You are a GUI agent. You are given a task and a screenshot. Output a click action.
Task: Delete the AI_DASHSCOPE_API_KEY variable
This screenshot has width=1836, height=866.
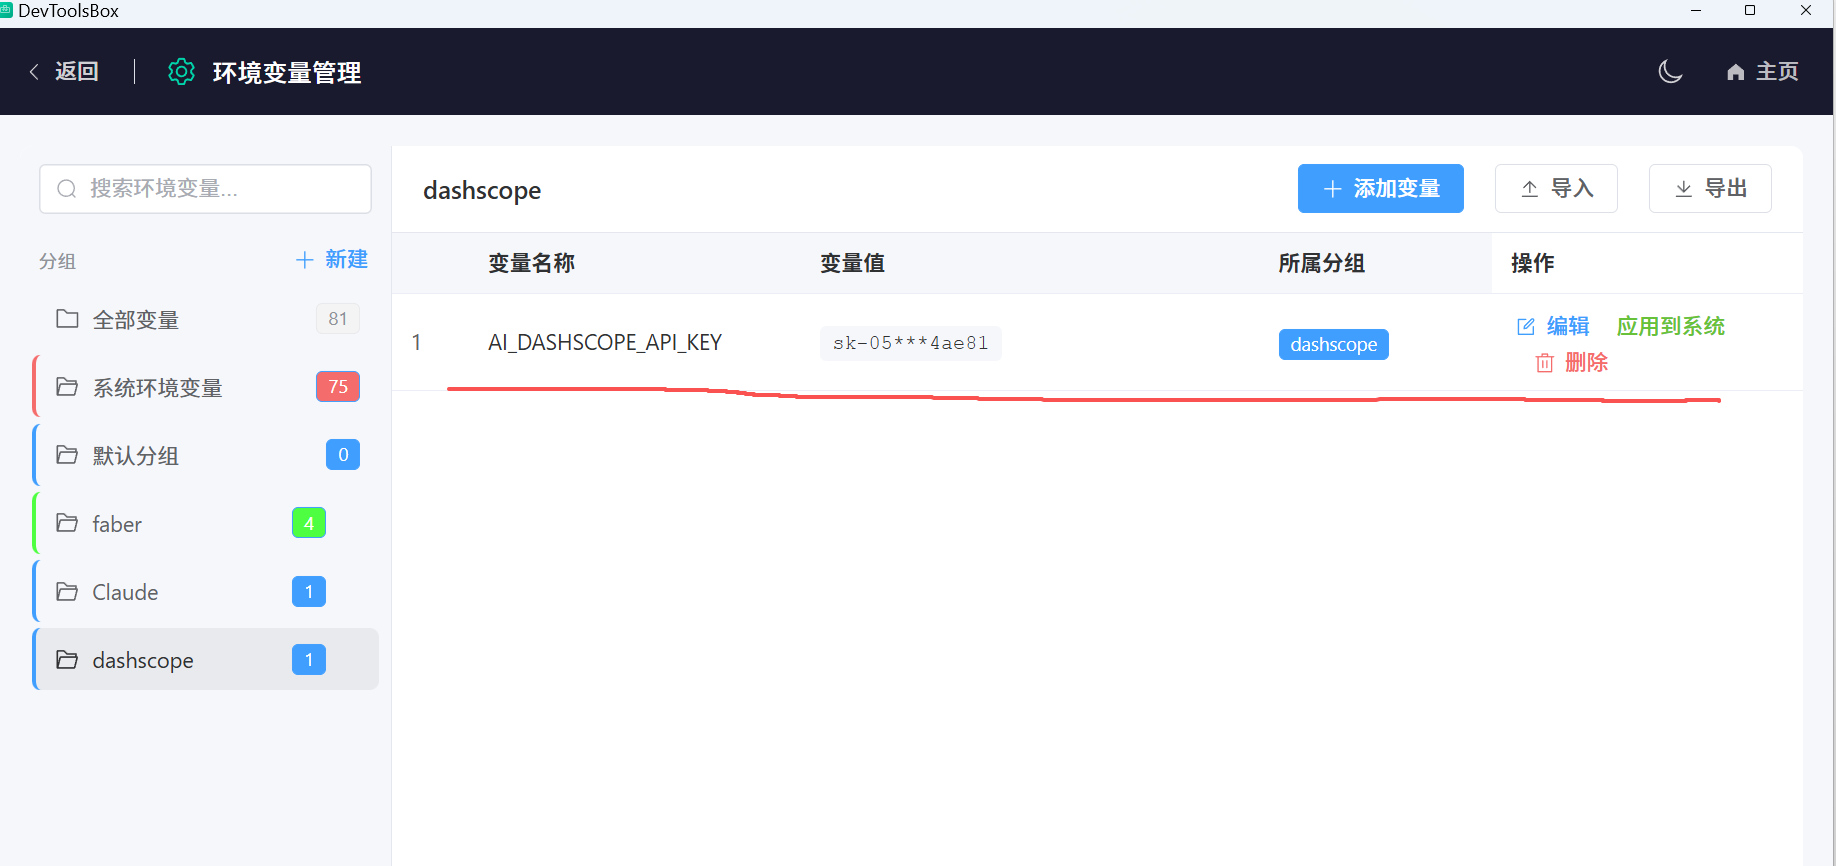pyautogui.click(x=1572, y=363)
